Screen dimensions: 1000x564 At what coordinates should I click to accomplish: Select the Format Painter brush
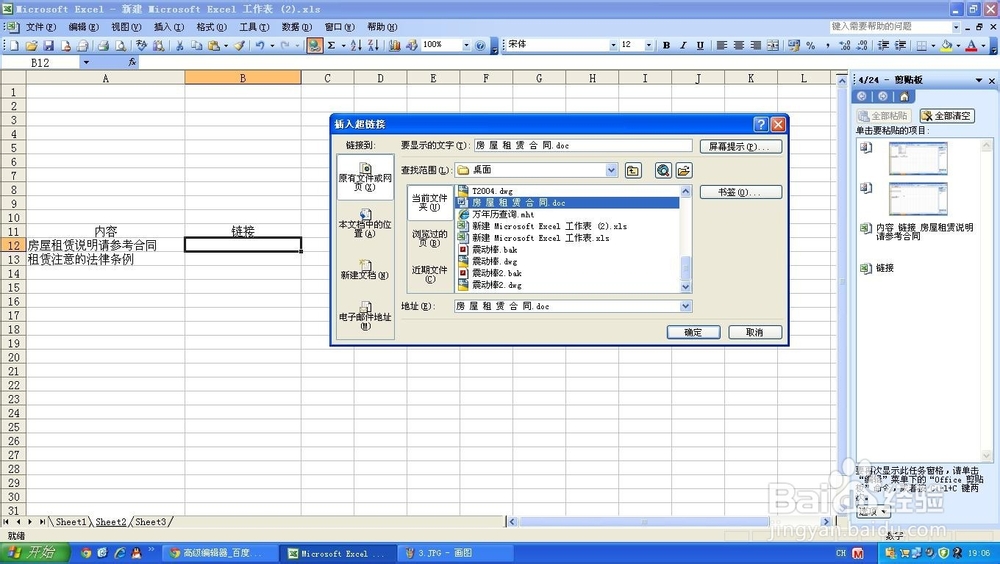(x=239, y=45)
